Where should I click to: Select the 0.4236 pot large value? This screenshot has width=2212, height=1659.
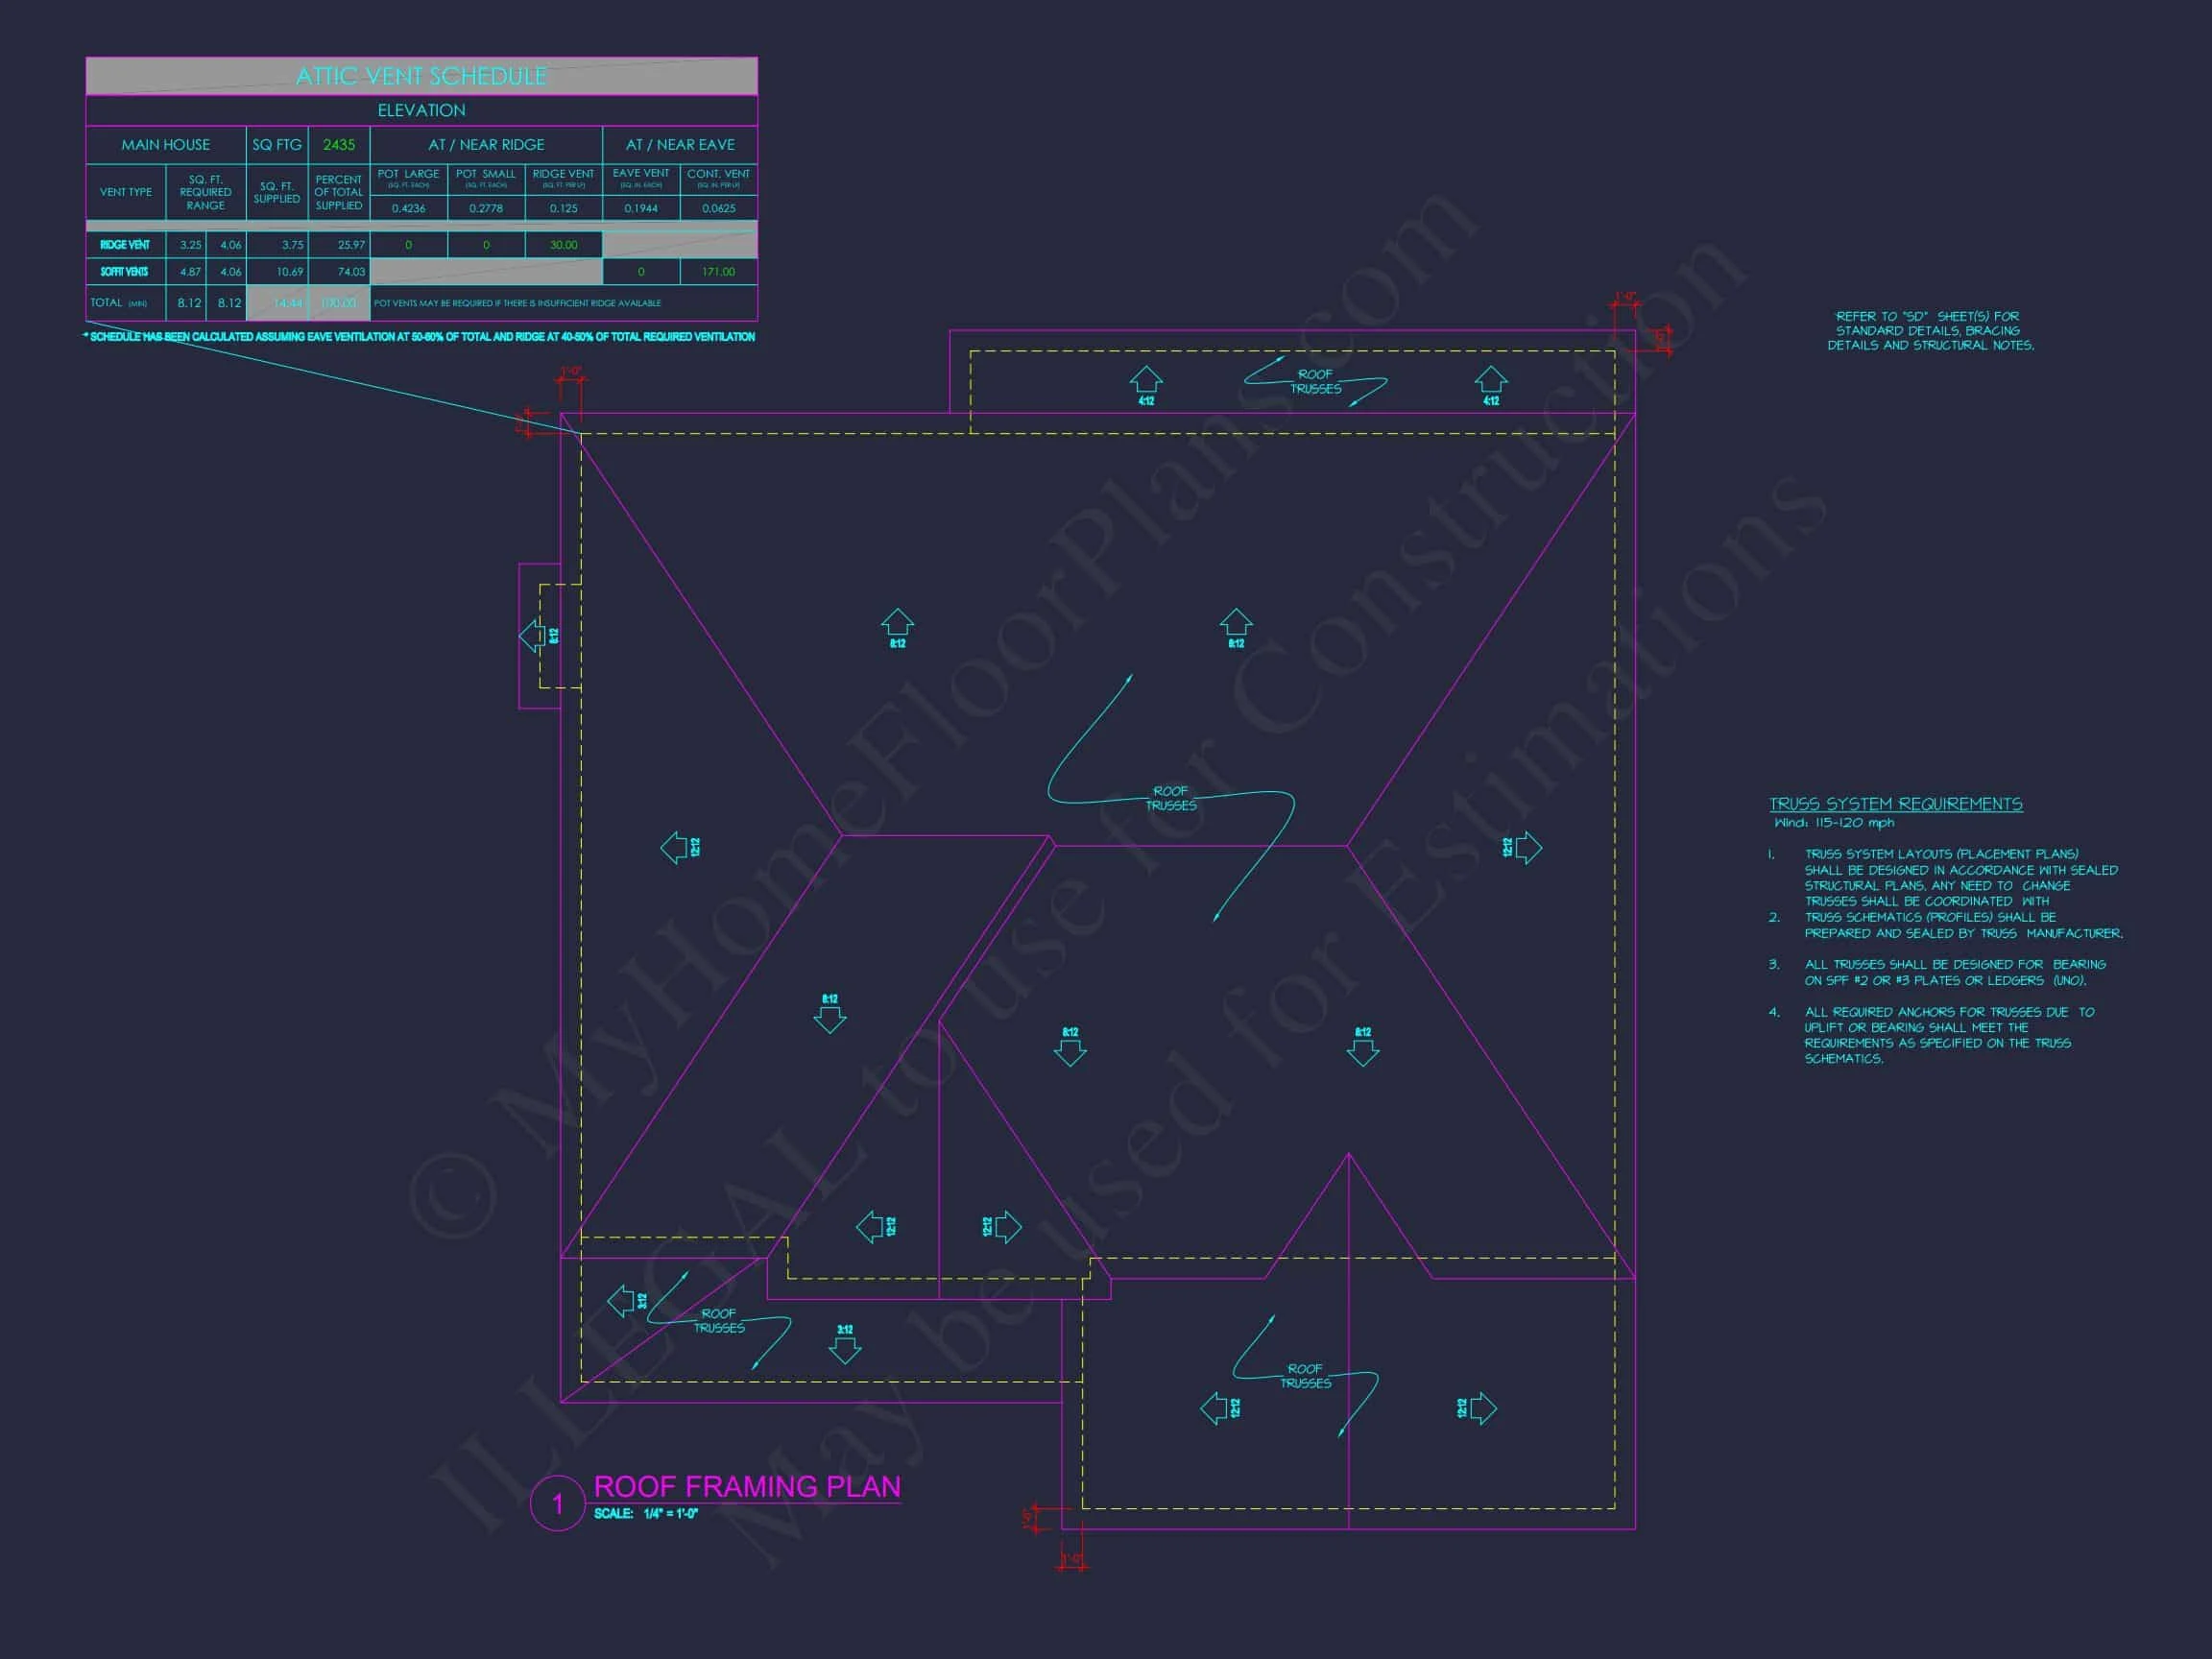(408, 208)
